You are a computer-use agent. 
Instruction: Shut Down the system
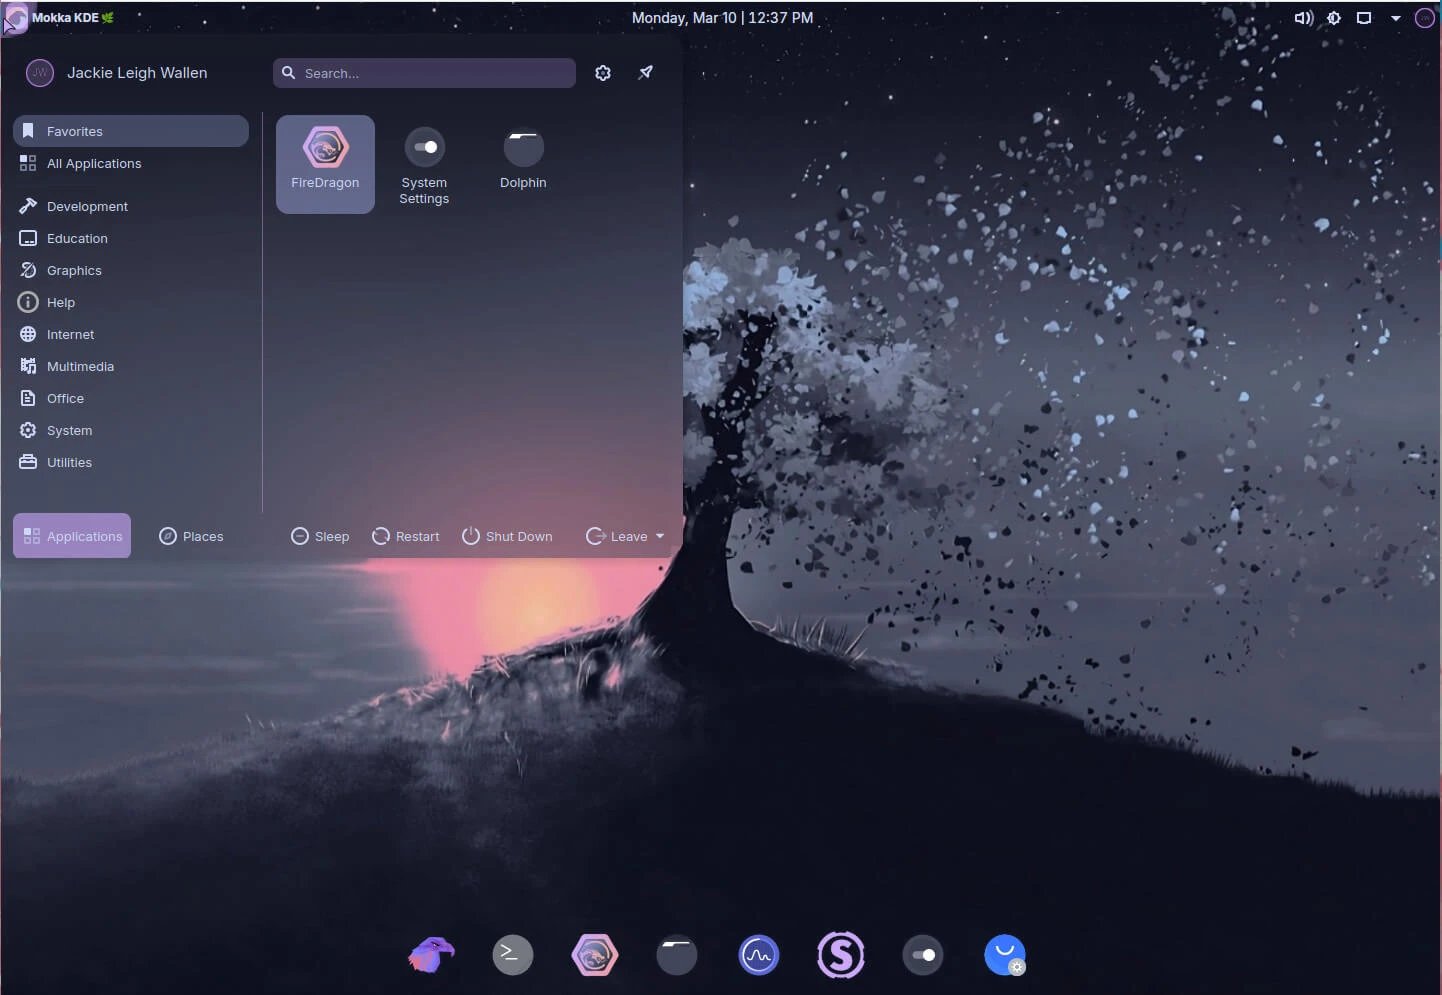[507, 536]
